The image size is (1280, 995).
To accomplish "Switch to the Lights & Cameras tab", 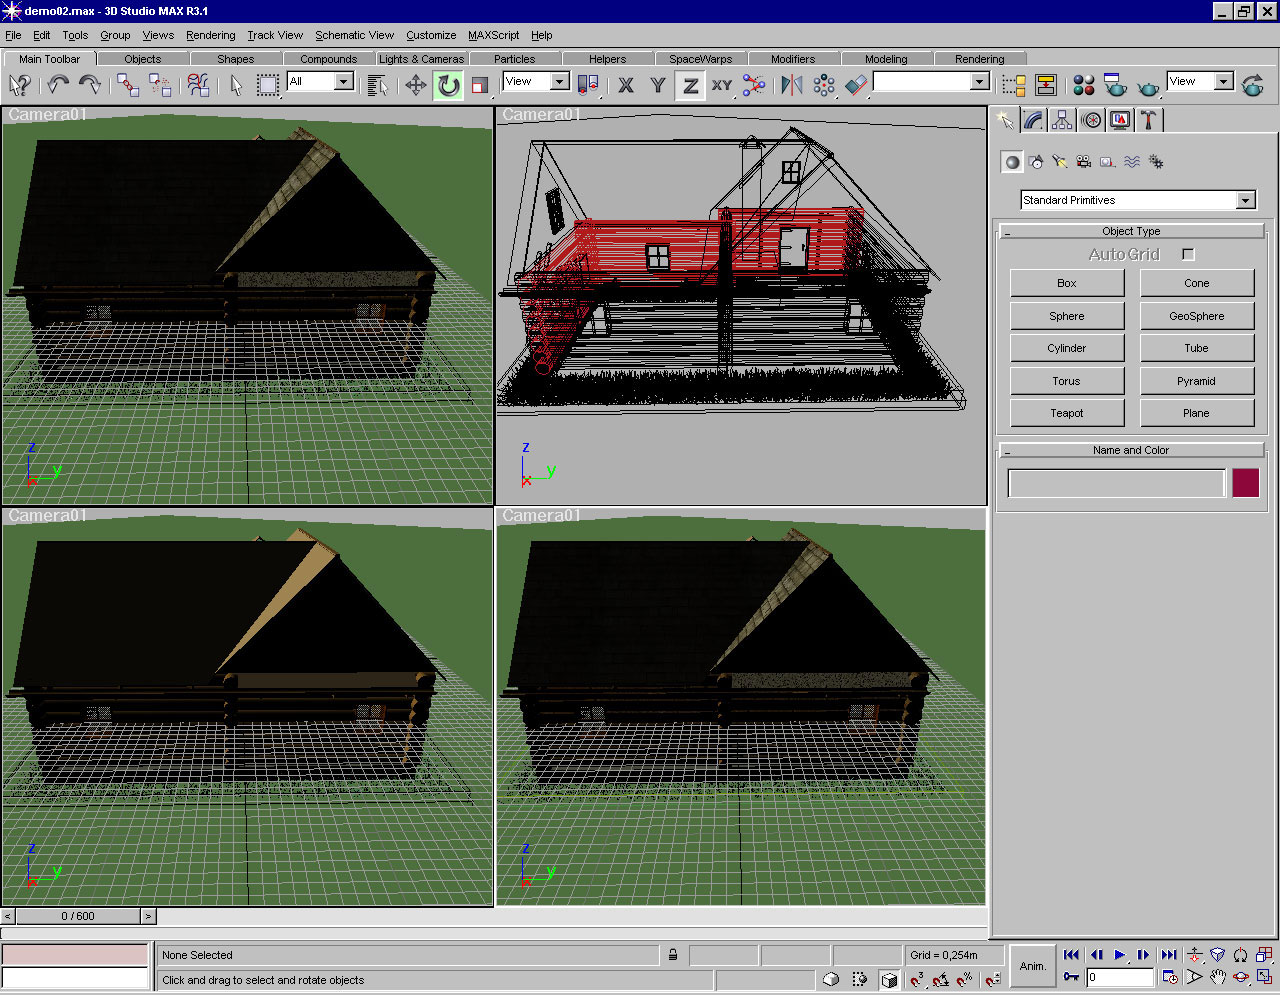I will point(421,59).
